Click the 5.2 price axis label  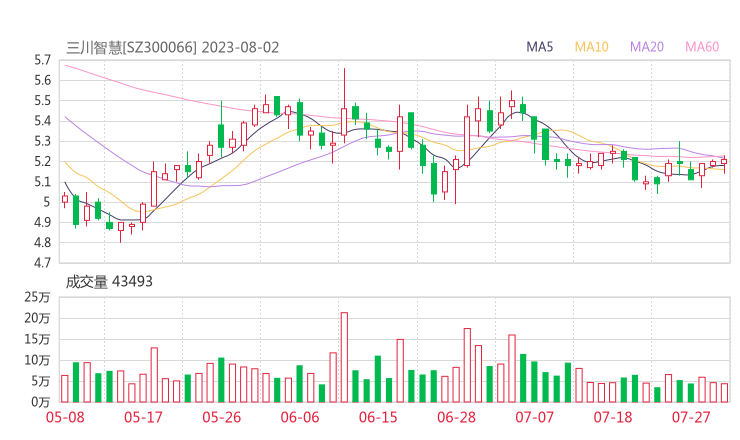pyautogui.click(x=42, y=162)
